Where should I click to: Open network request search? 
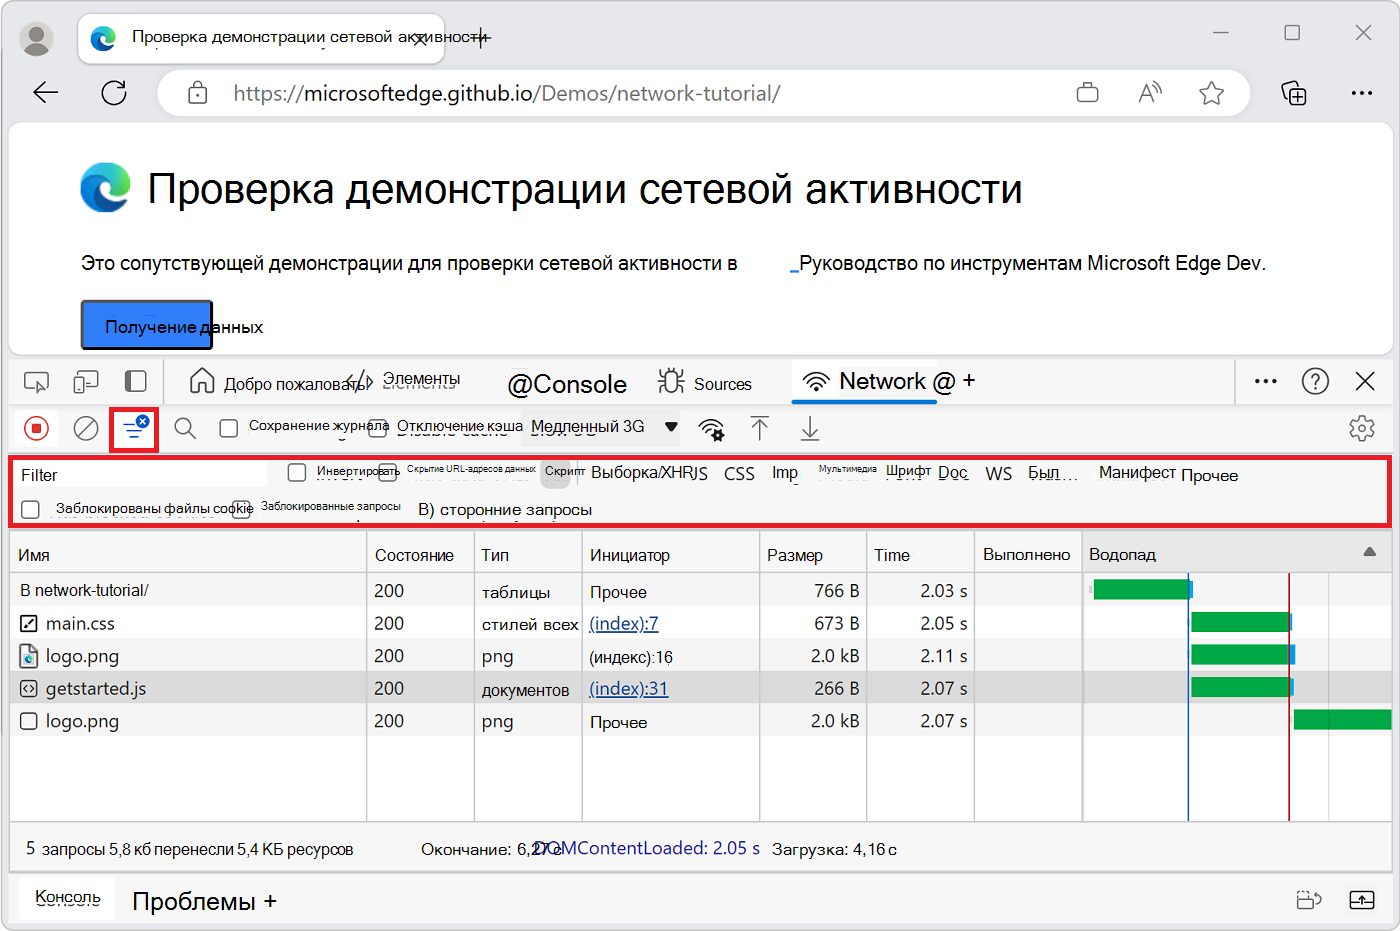[x=184, y=427]
